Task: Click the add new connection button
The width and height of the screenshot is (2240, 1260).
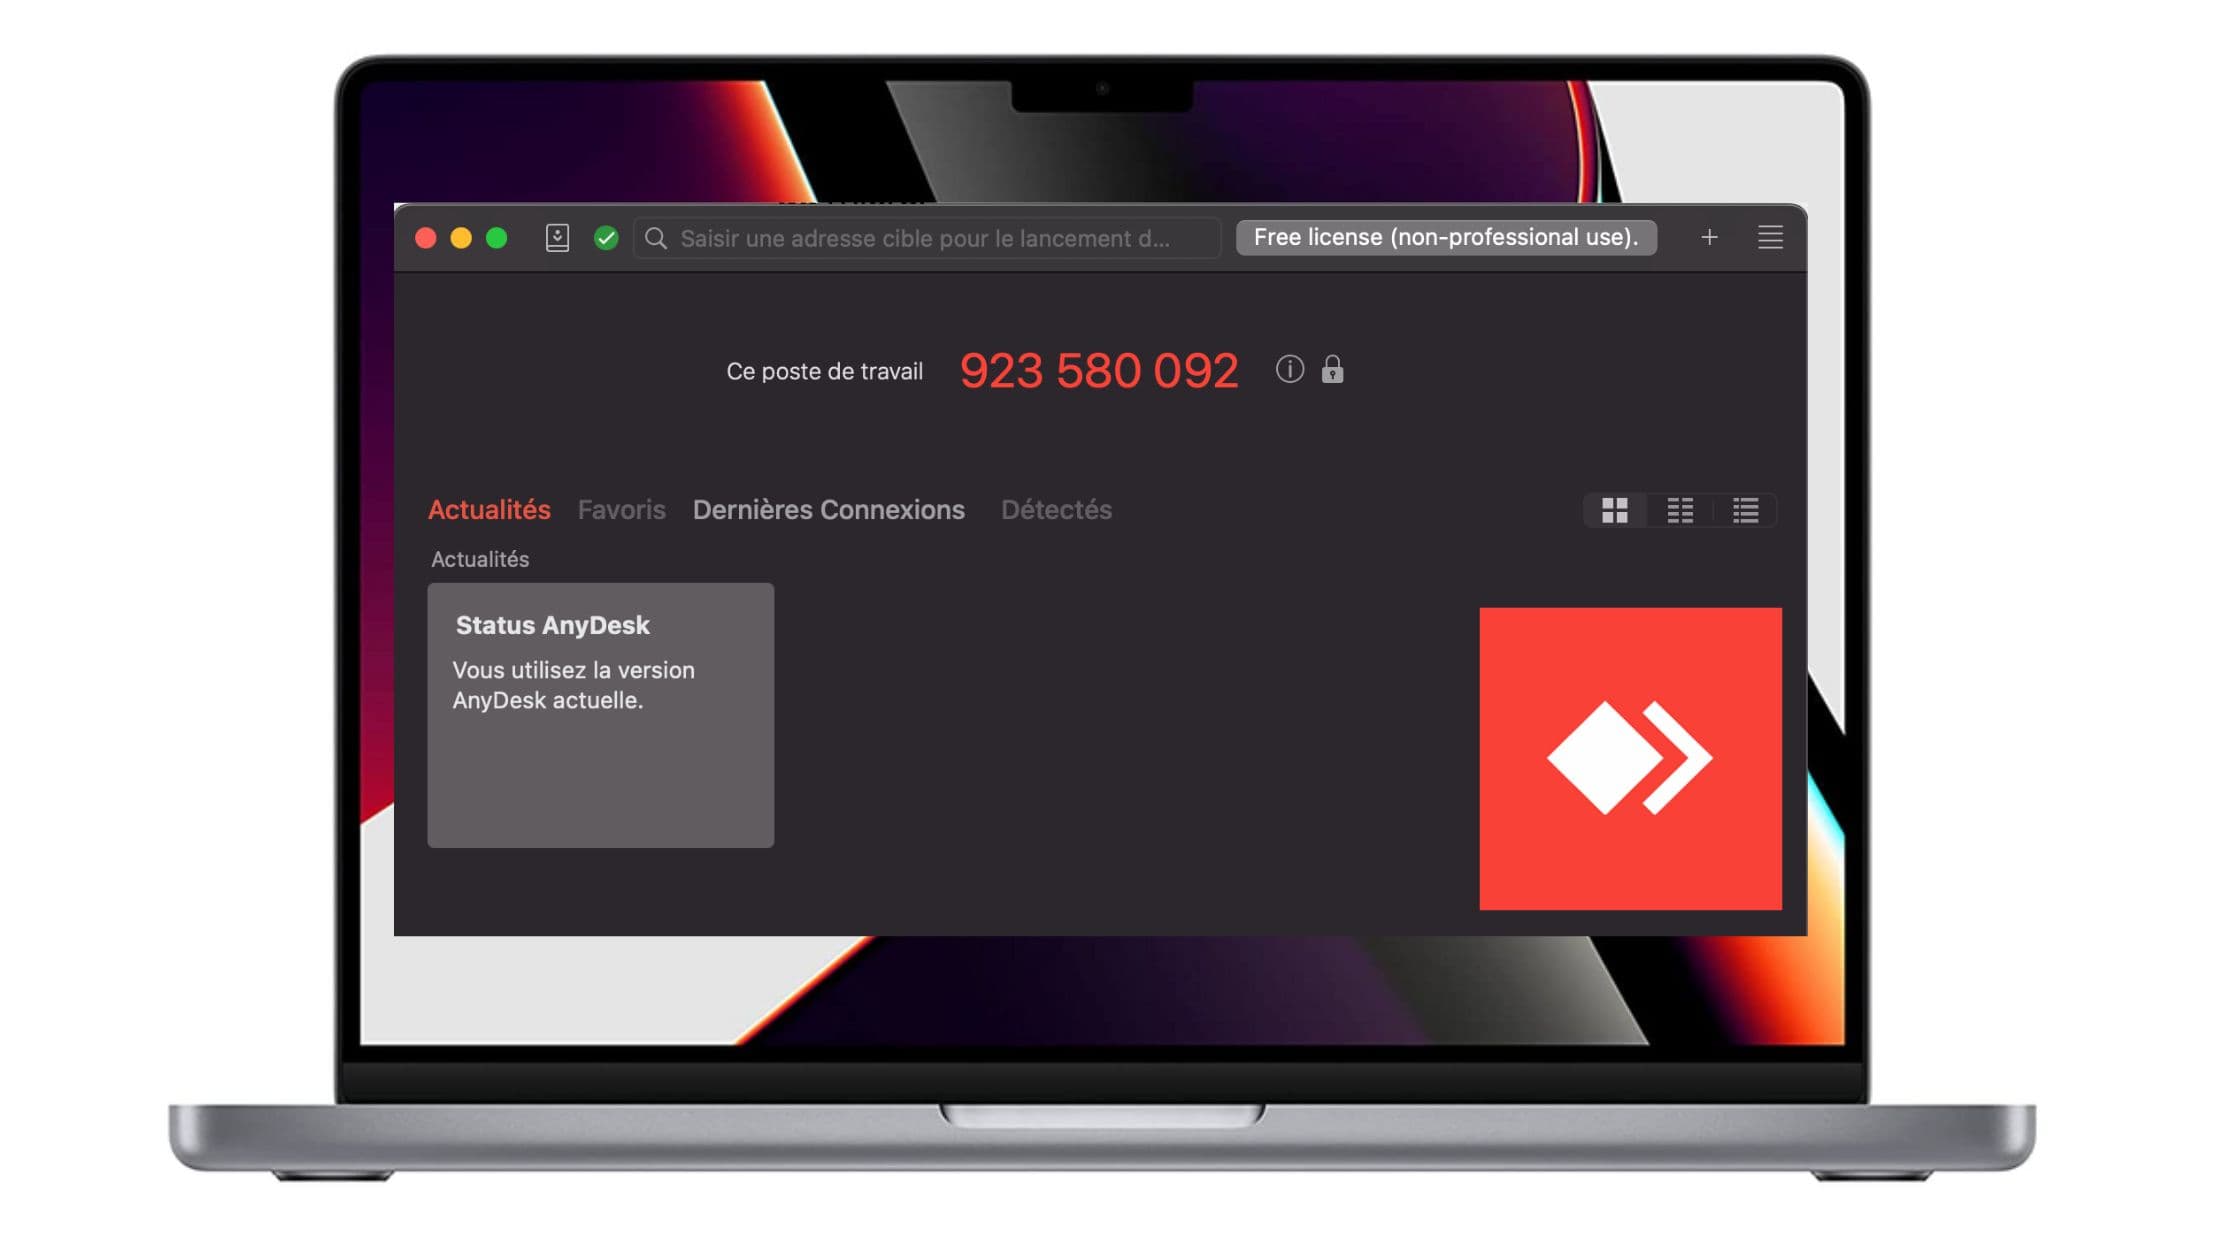Action: pos(1709,235)
